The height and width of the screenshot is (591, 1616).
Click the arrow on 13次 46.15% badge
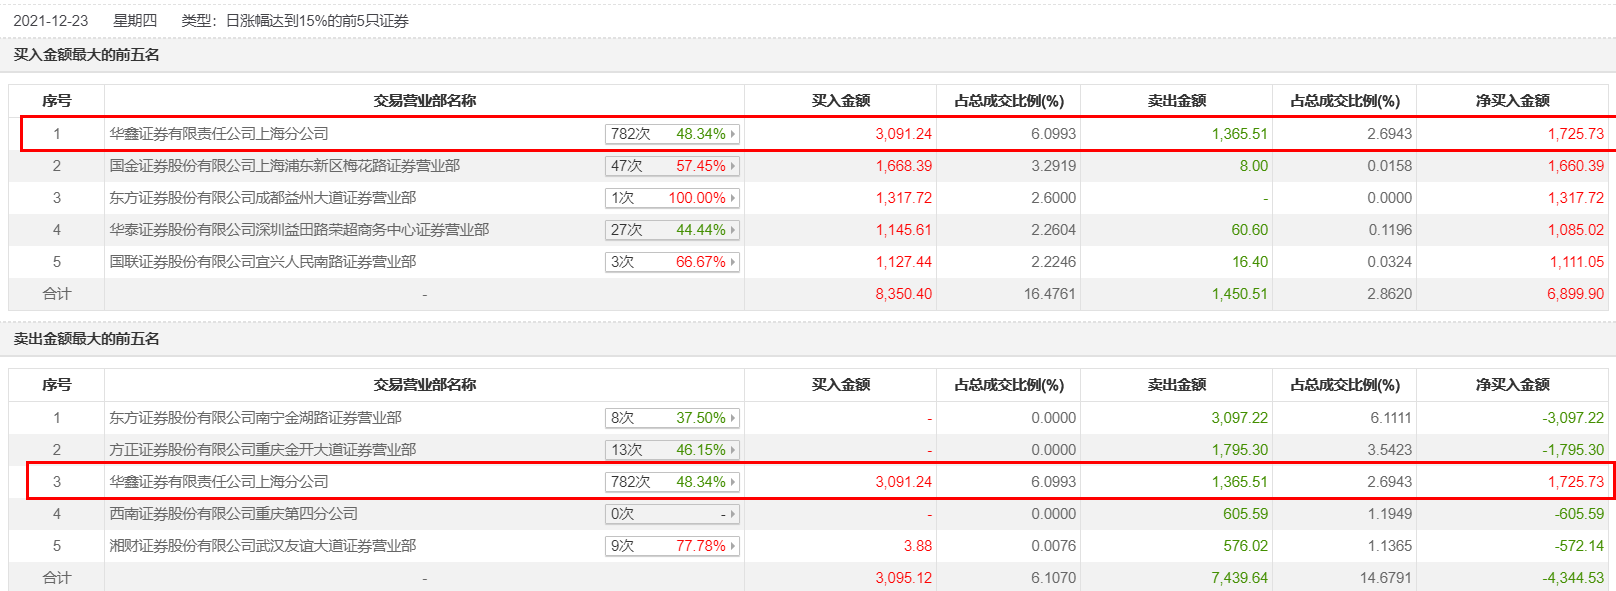point(733,450)
